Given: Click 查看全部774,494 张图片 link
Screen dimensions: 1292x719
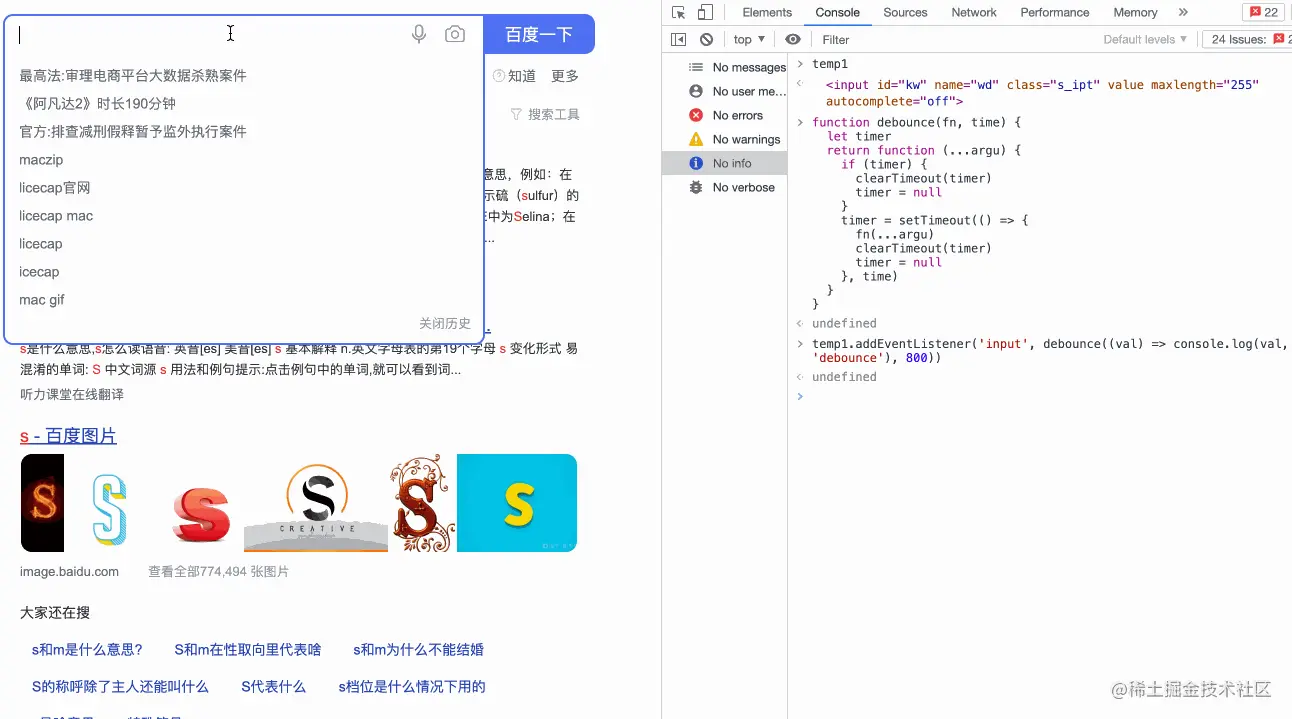Looking at the screenshot, I should tap(218, 572).
